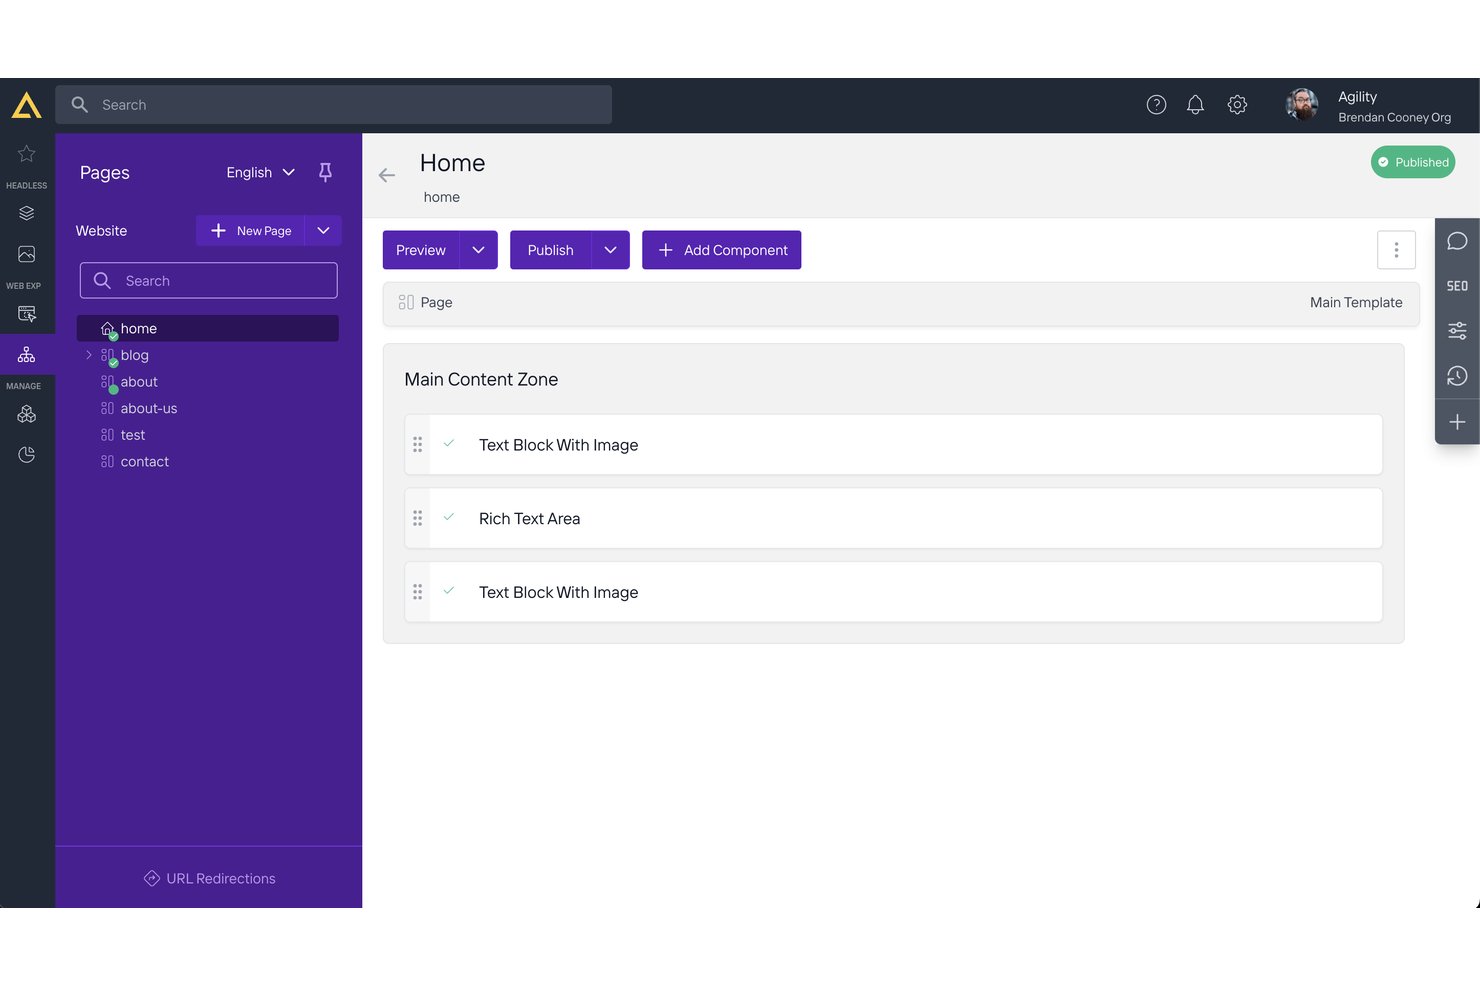Click the URL Redirections diamond icon
This screenshot has height=987, width=1480.
(152, 878)
